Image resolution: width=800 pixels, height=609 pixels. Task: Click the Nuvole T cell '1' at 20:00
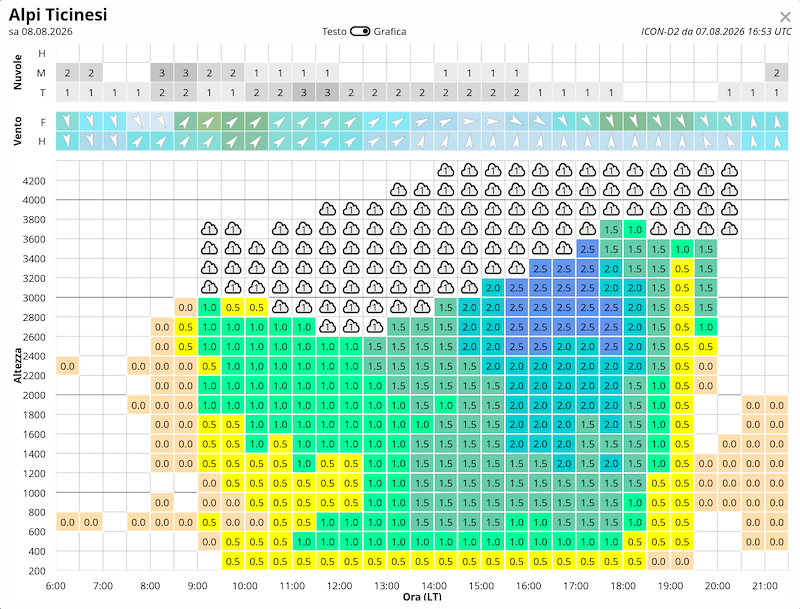[730, 93]
